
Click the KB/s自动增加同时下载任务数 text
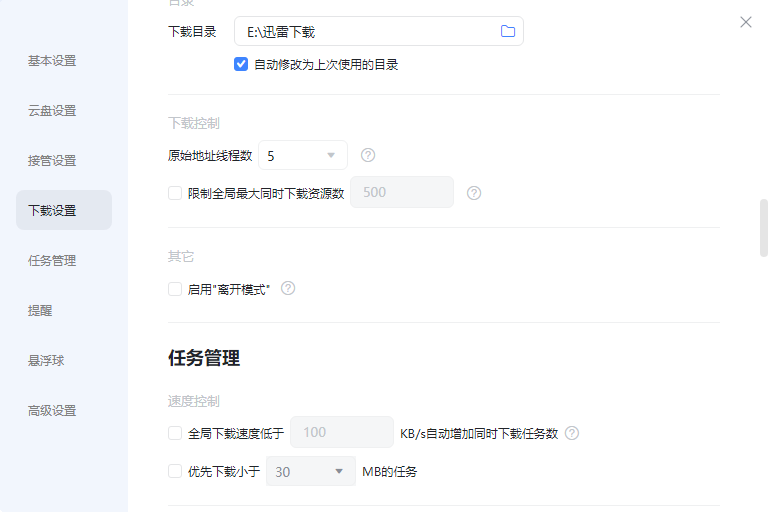coord(479,434)
